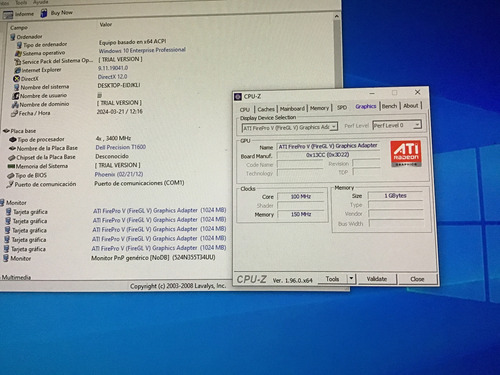
Task: Click the Nombre de la Placa Base icon
Action: point(12,148)
